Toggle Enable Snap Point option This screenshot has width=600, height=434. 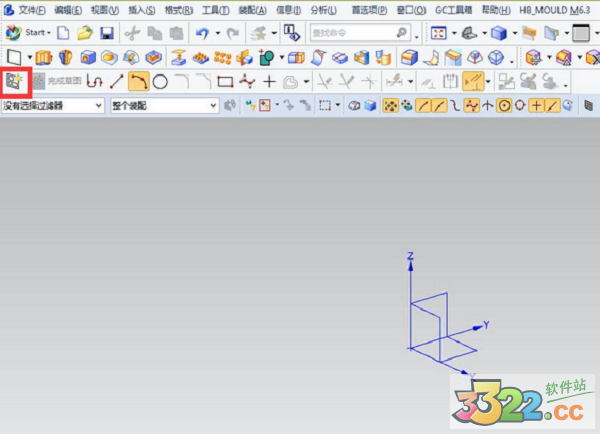pyautogui.click(x=390, y=105)
